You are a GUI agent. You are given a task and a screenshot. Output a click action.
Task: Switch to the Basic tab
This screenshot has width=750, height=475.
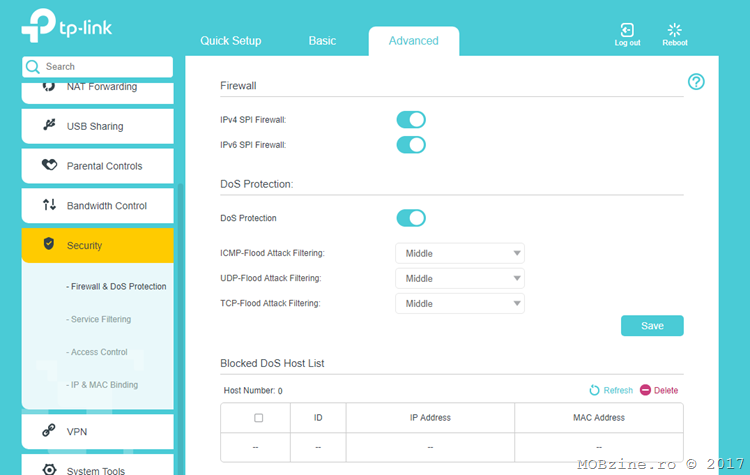tap(322, 41)
